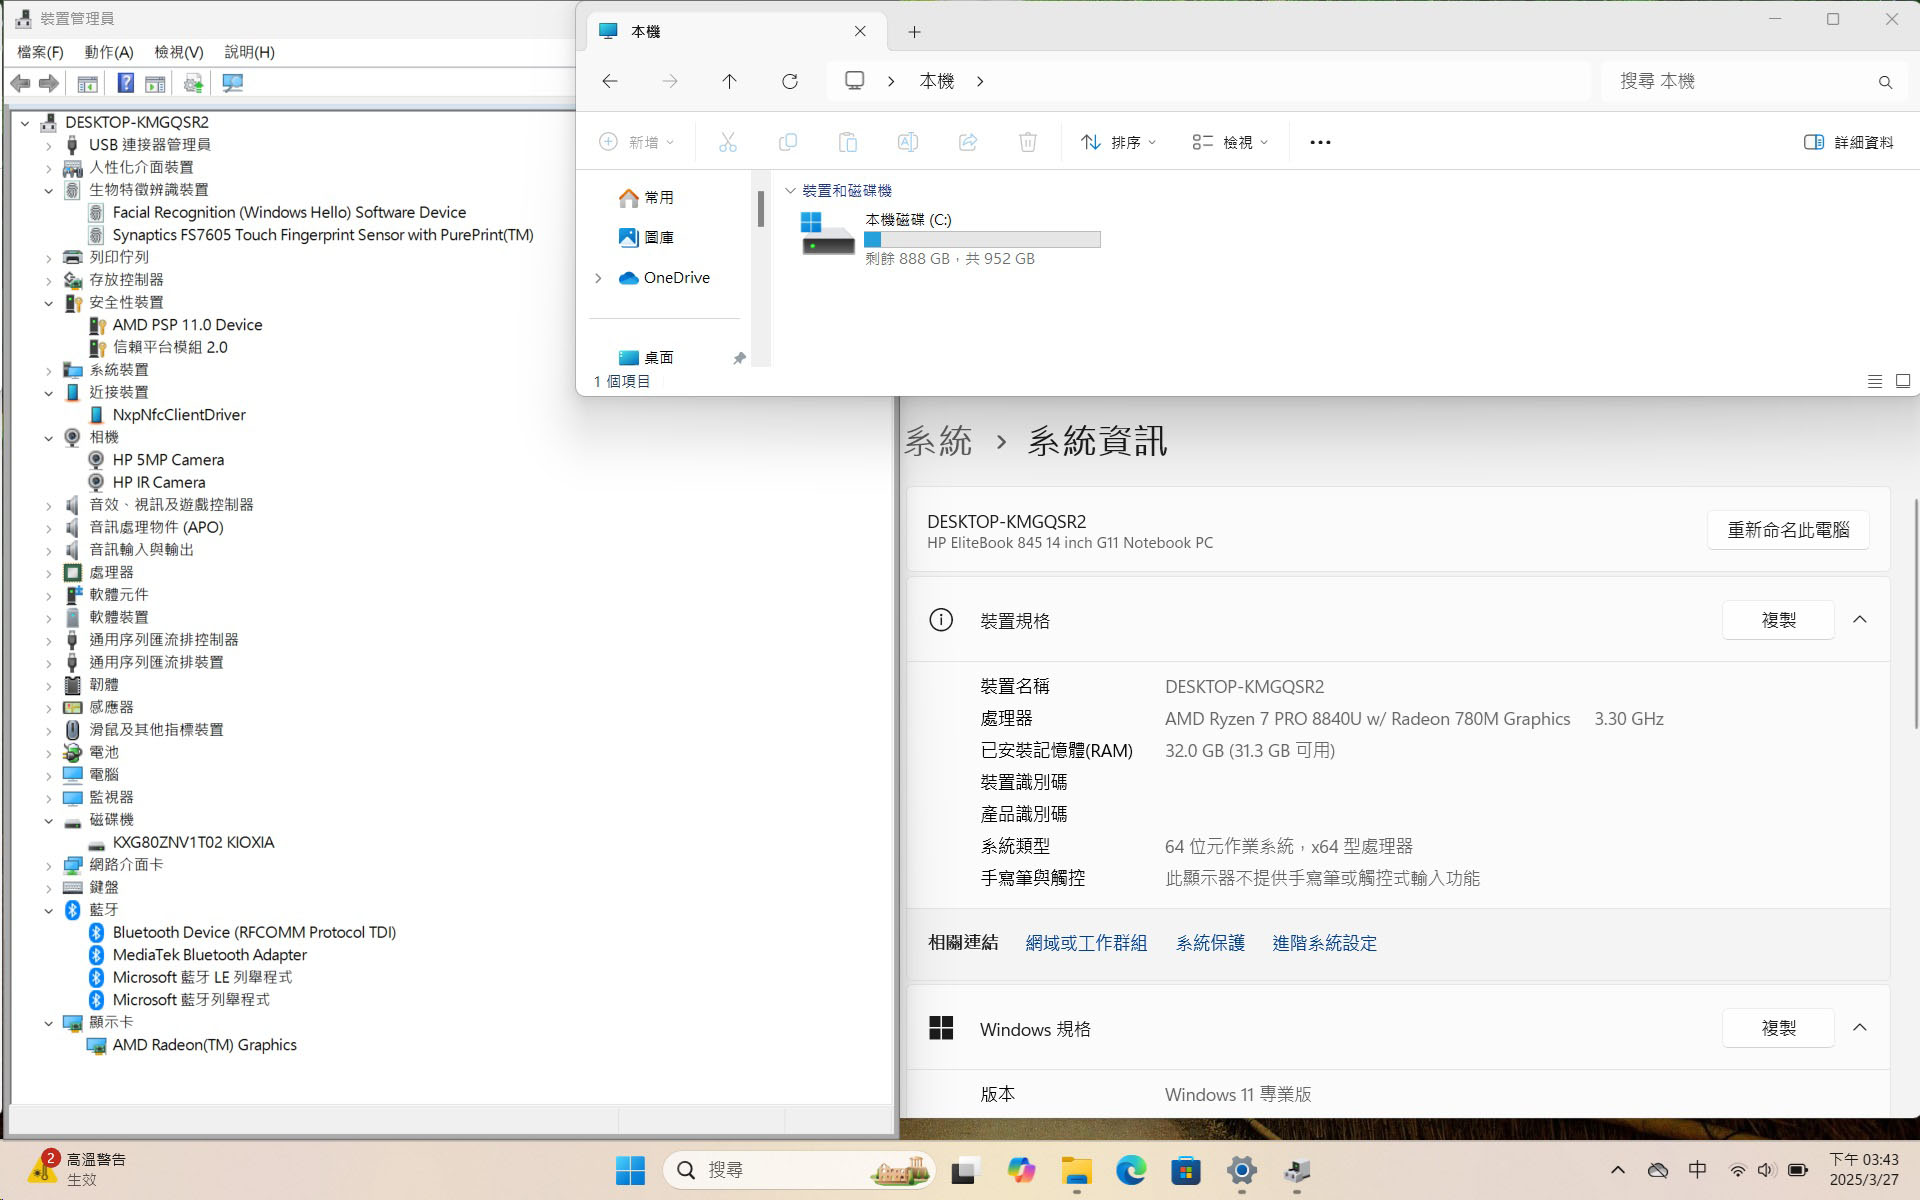1920x1200 pixels.
Task: Open Copilot from the taskbar
Action: [1021, 1170]
